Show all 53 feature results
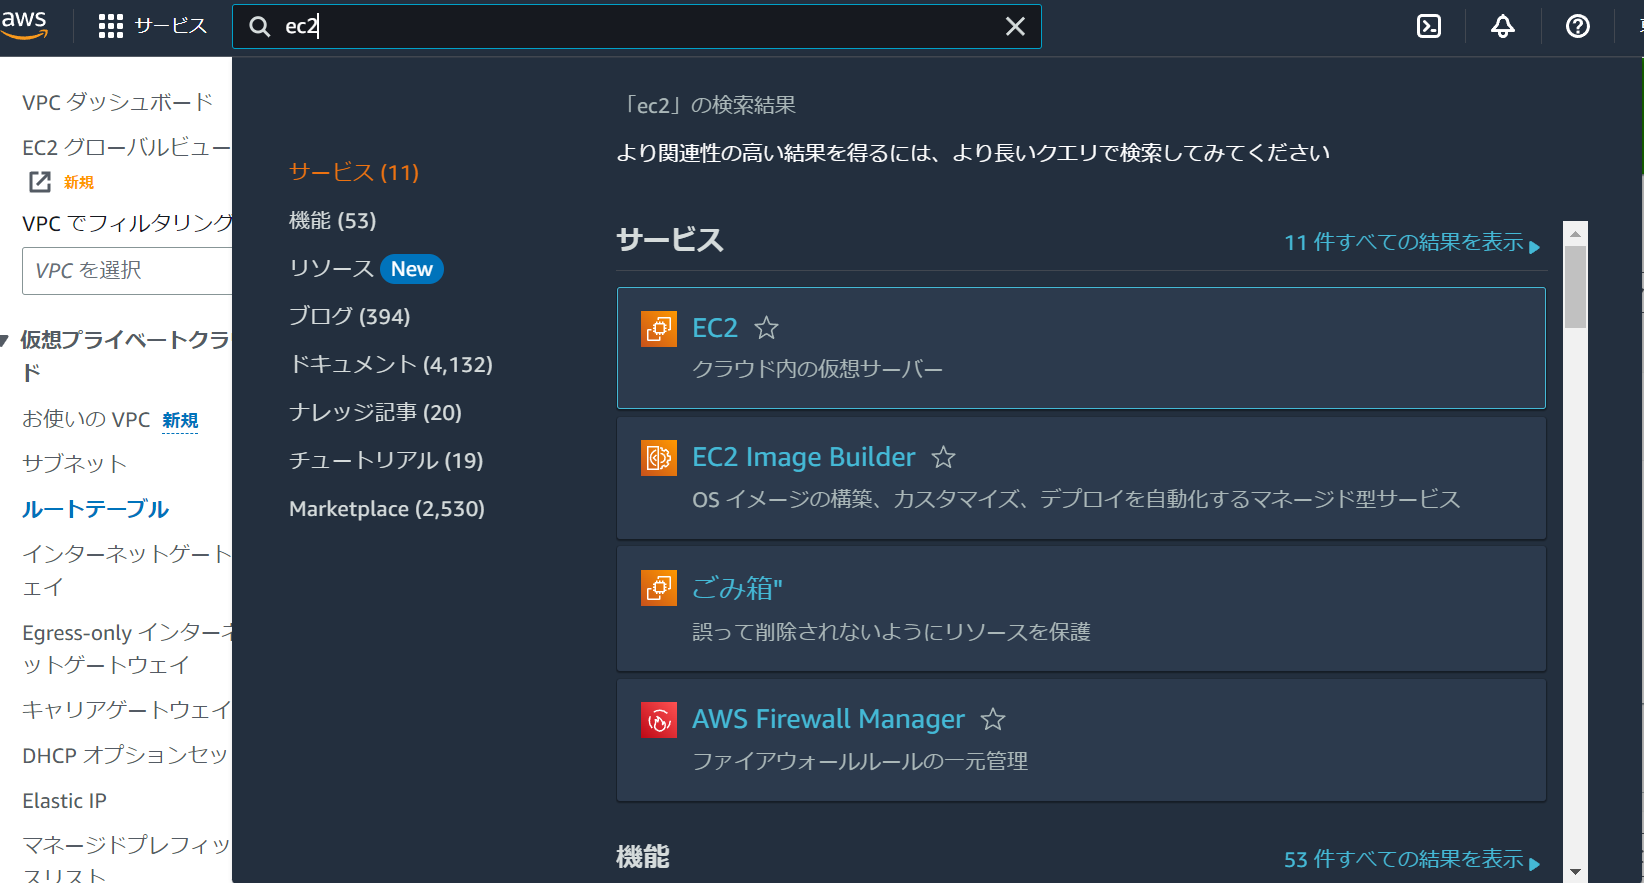This screenshot has width=1644, height=883. [1411, 860]
